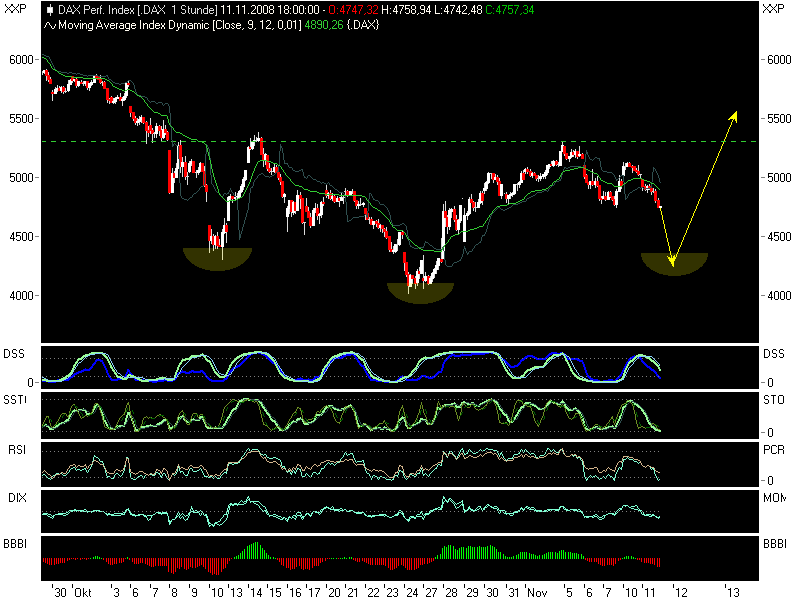Click the high value H:4758,94
The image size is (800, 600).
point(406,10)
